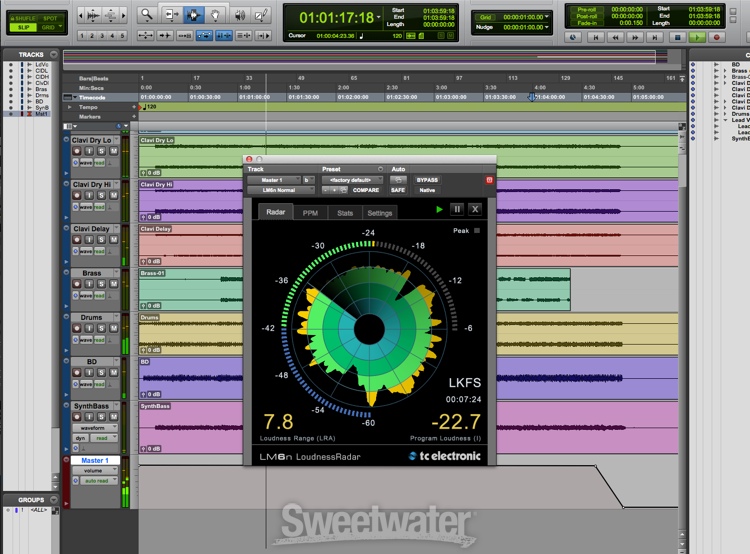The image size is (750, 554).
Task: Mute the Drums track
Action: click(114, 328)
